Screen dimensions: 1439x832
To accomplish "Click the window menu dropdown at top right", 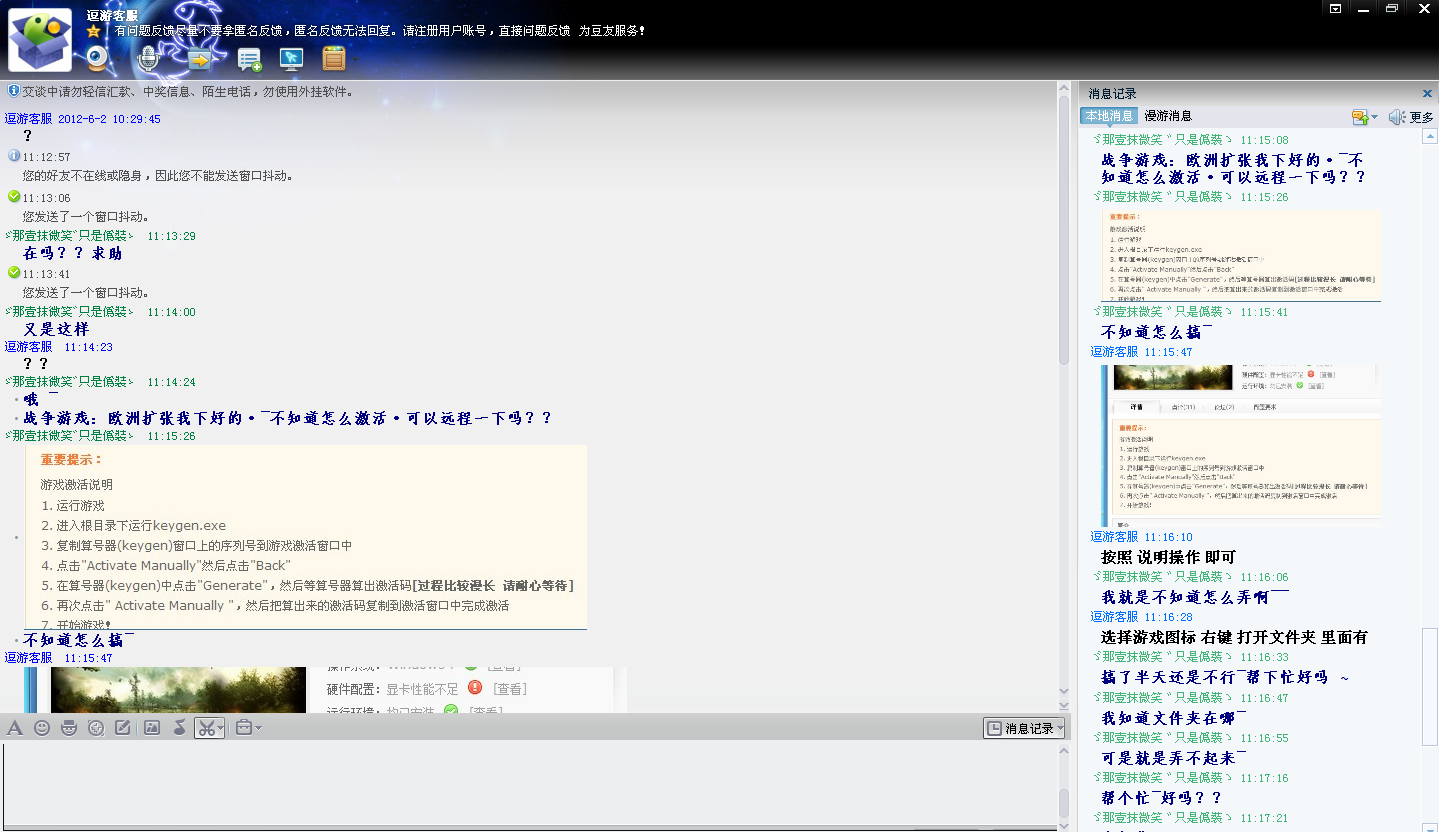I will tap(1335, 8).
